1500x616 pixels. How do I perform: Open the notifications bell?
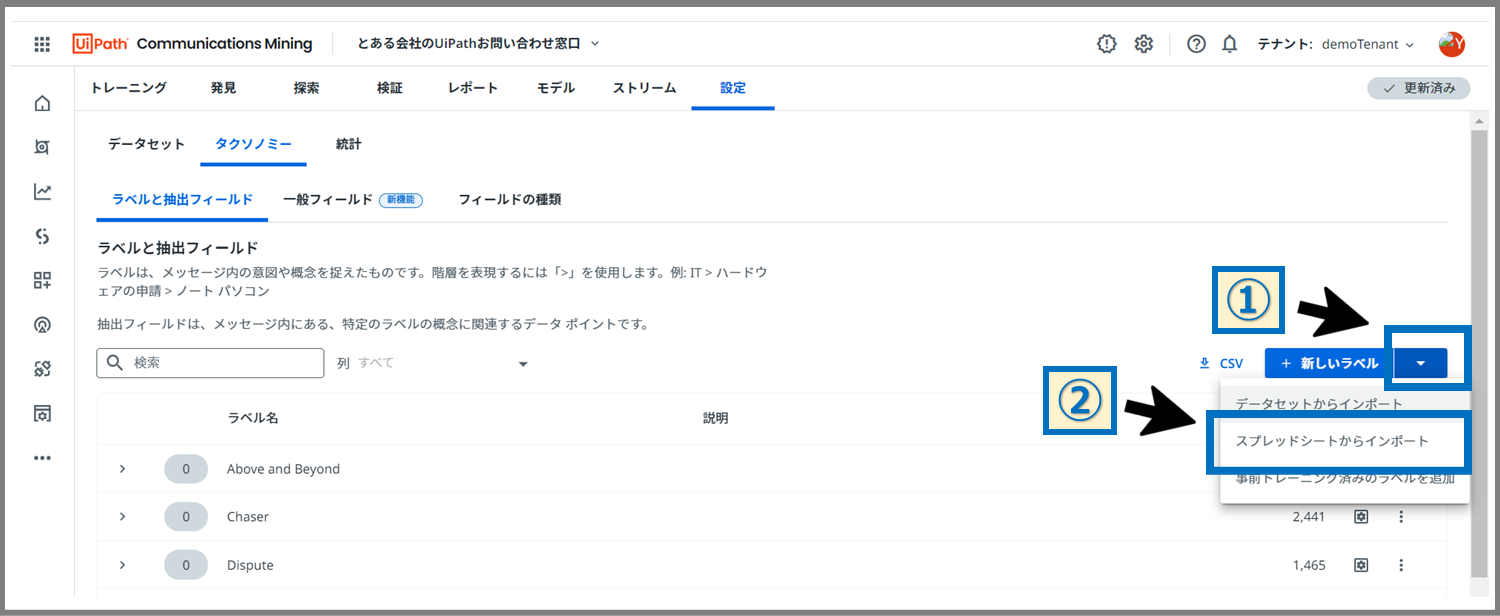tap(1230, 44)
